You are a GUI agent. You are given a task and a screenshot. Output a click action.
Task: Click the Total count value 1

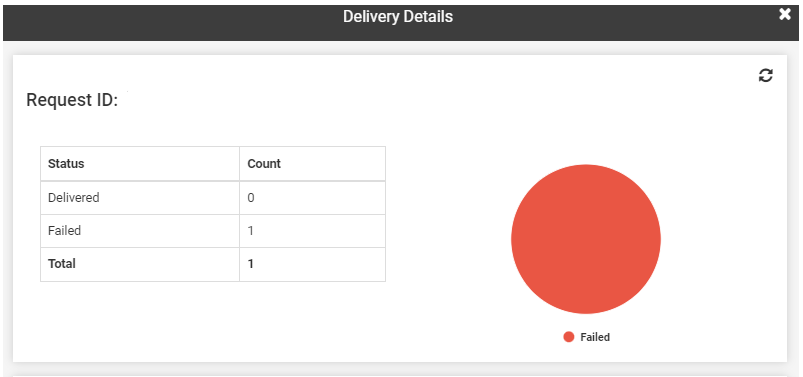(x=251, y=264)
